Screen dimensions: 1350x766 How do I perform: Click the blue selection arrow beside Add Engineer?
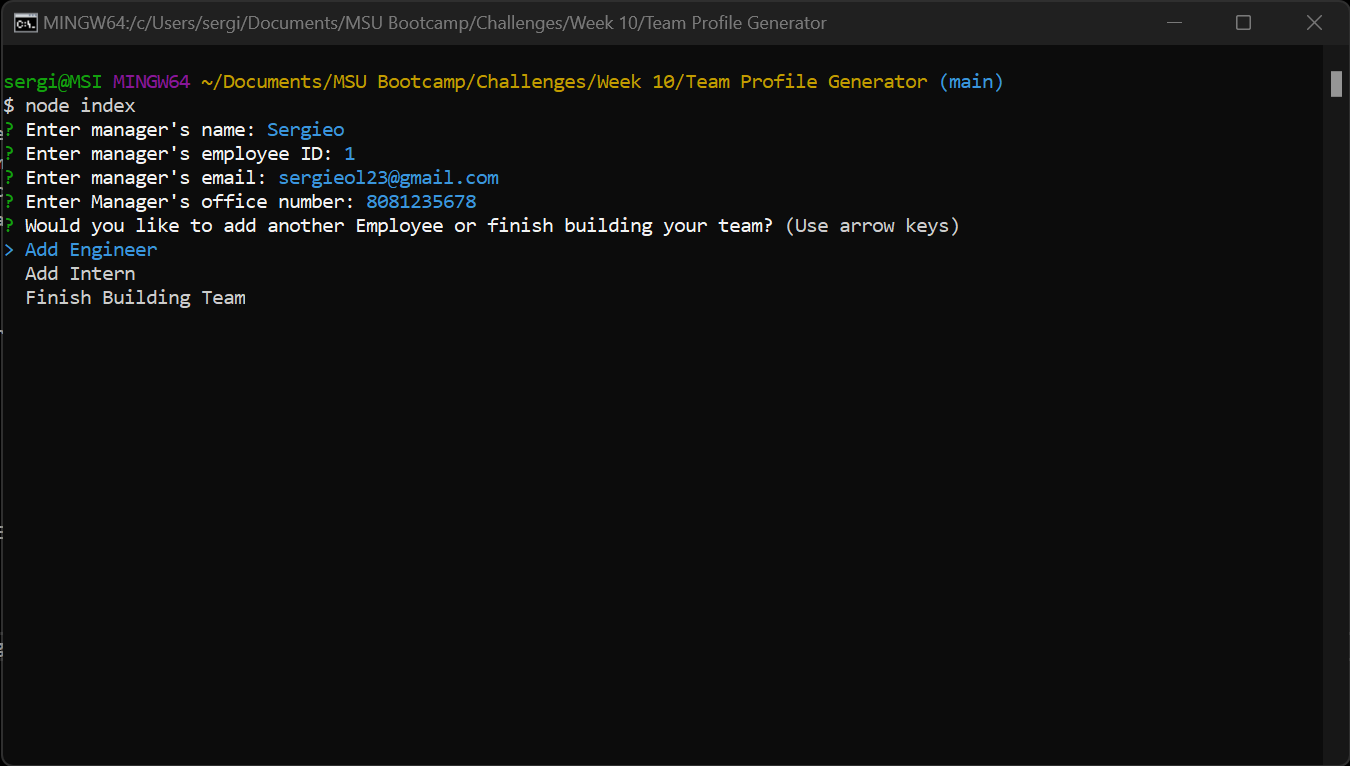click(11, 249)
